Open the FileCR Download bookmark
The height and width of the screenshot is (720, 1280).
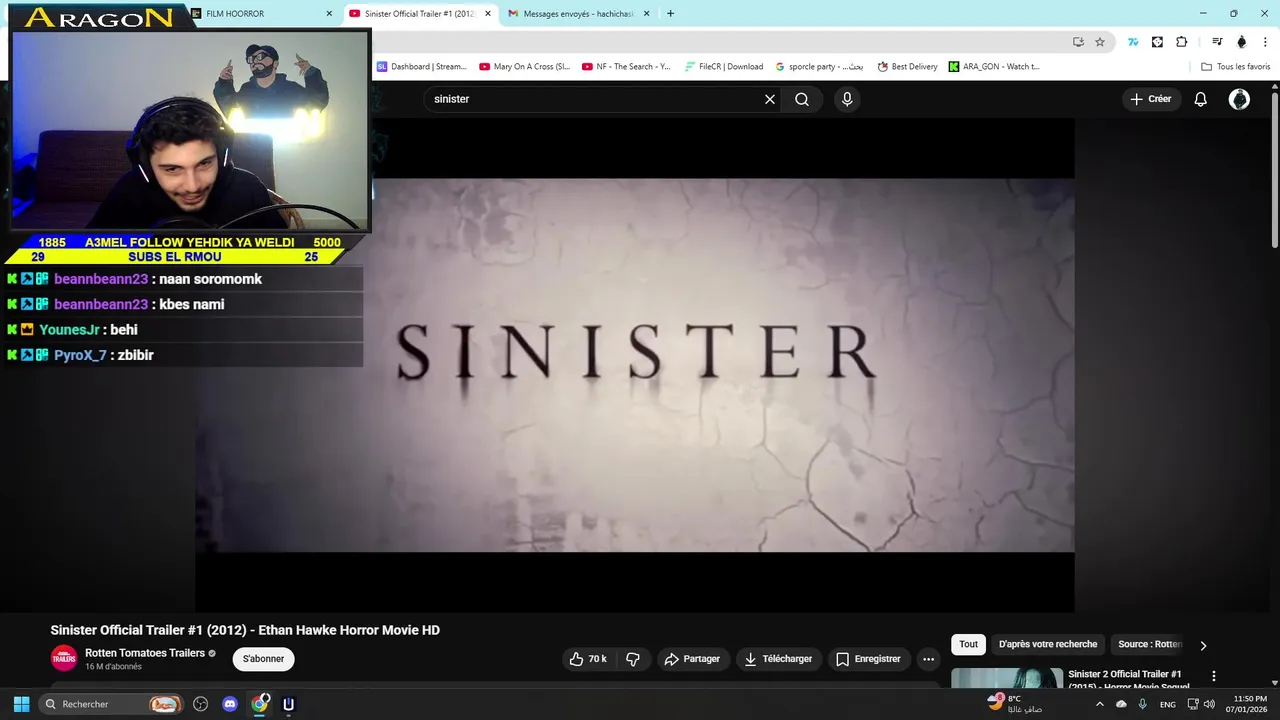pos(725,67)
